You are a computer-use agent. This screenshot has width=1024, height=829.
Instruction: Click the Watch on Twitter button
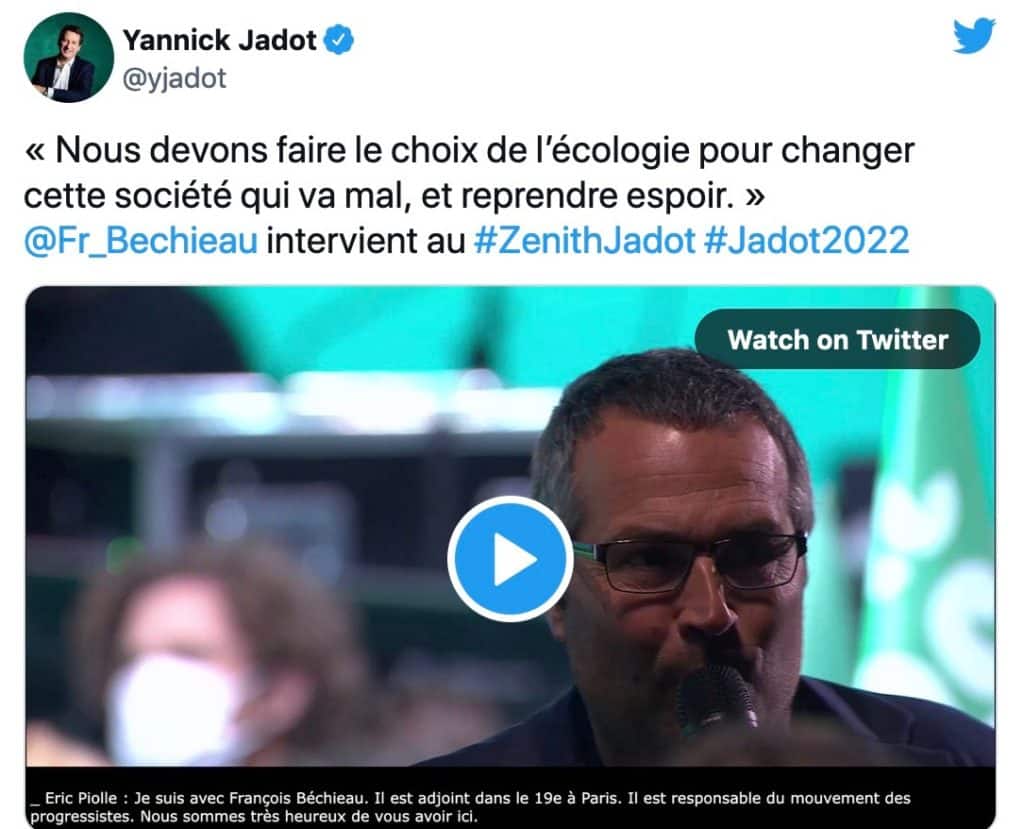click(837, 340)
